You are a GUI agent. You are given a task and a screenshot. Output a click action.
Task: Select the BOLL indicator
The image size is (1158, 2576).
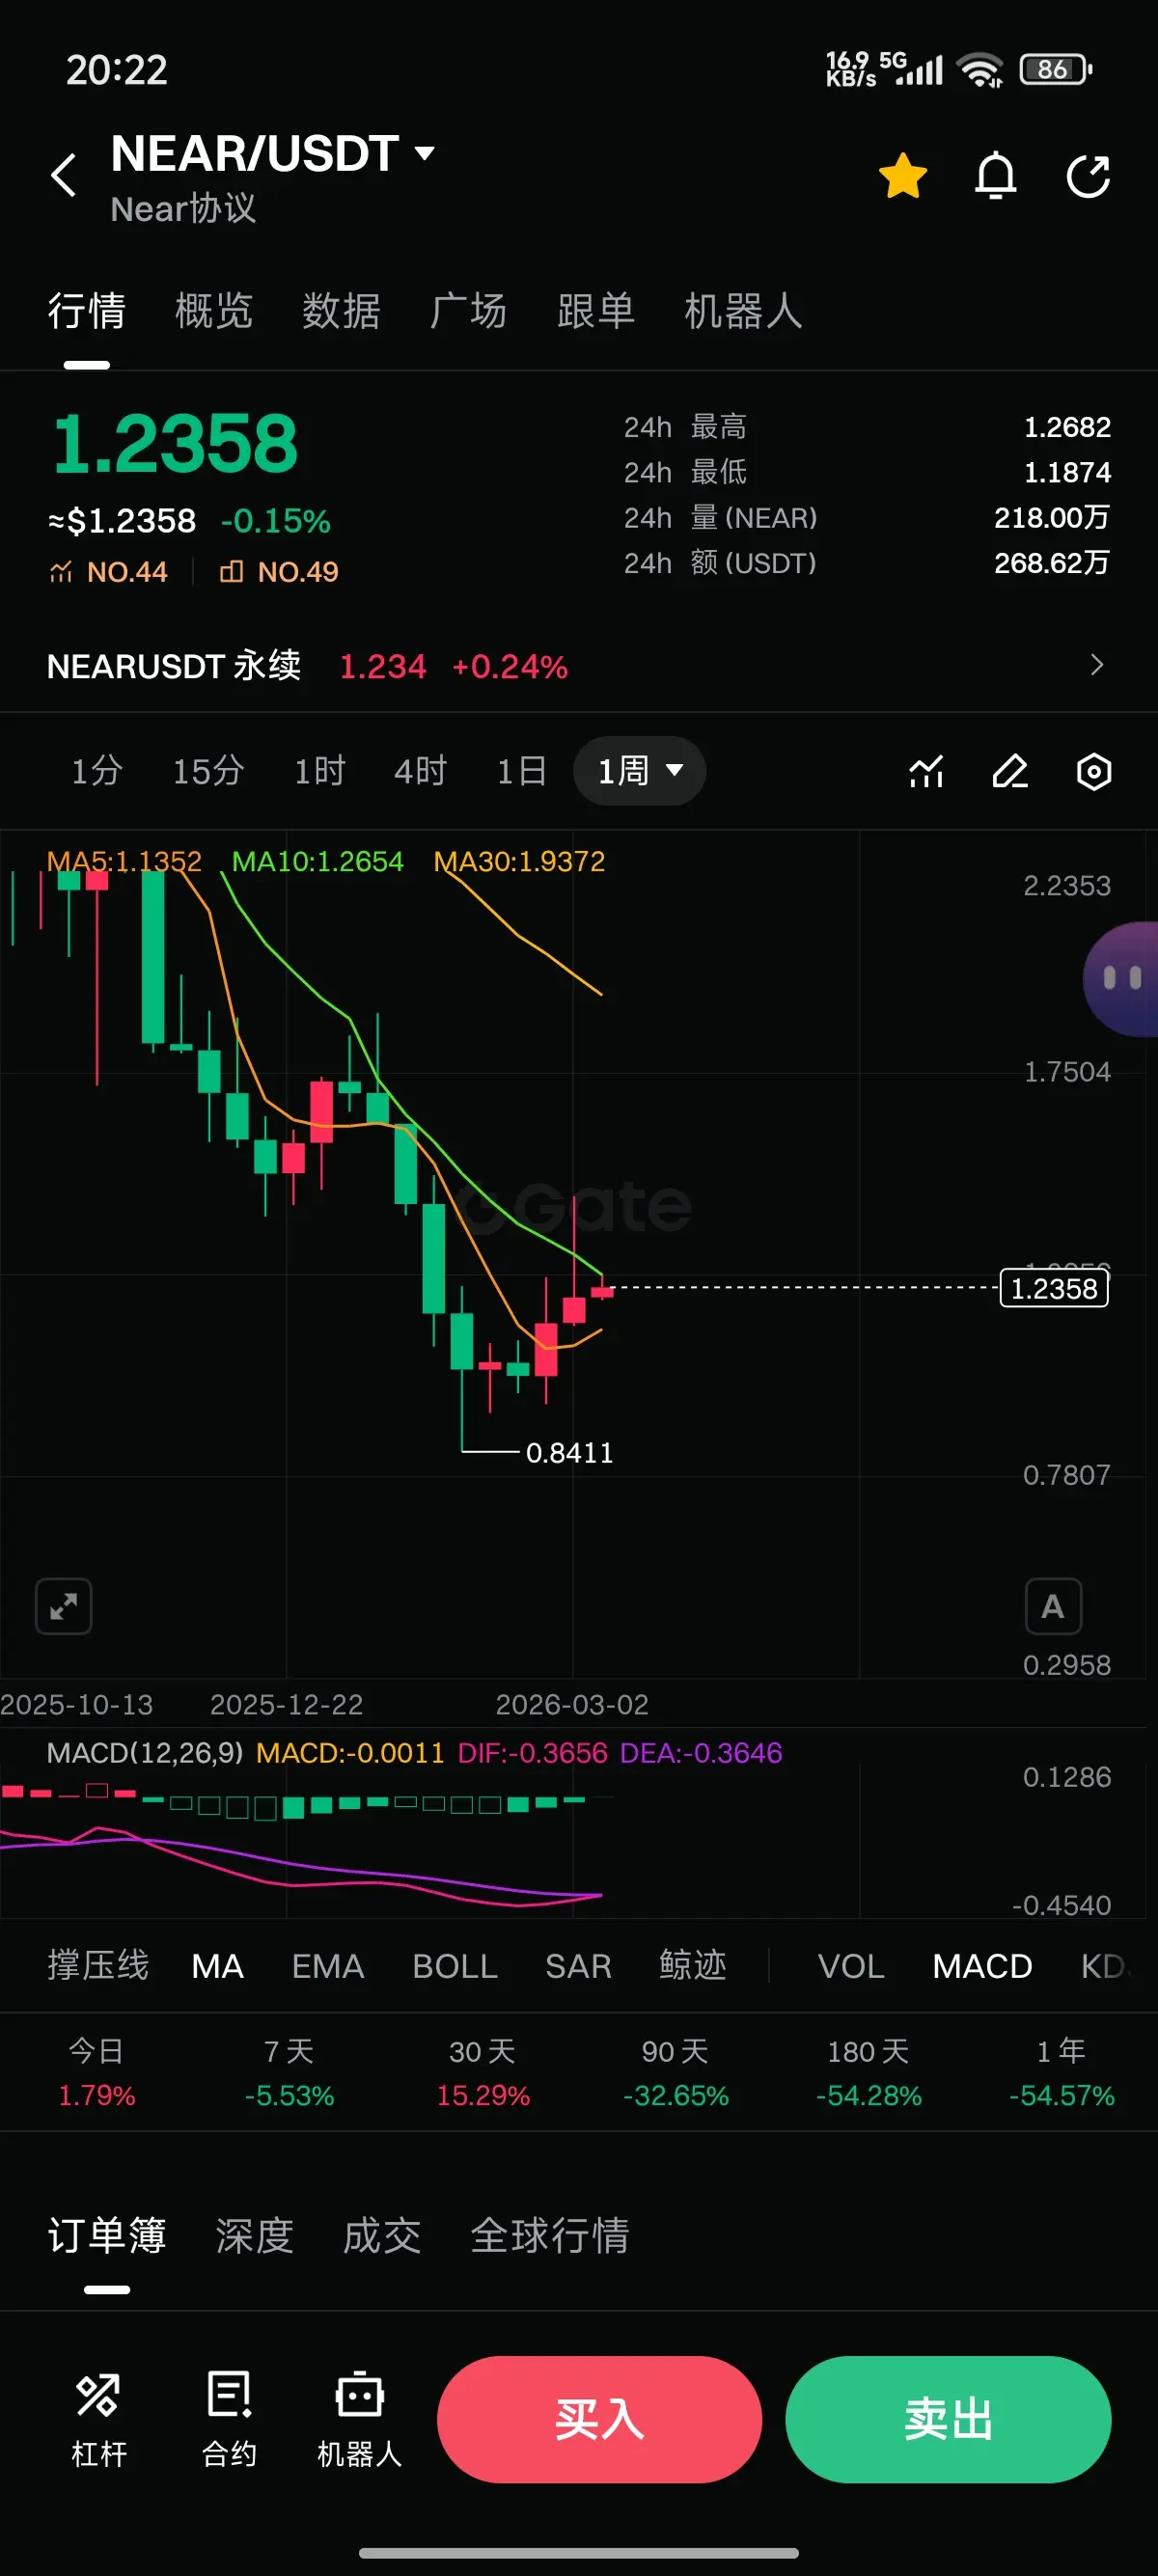pyautogui.click(x=455, y=1966)
